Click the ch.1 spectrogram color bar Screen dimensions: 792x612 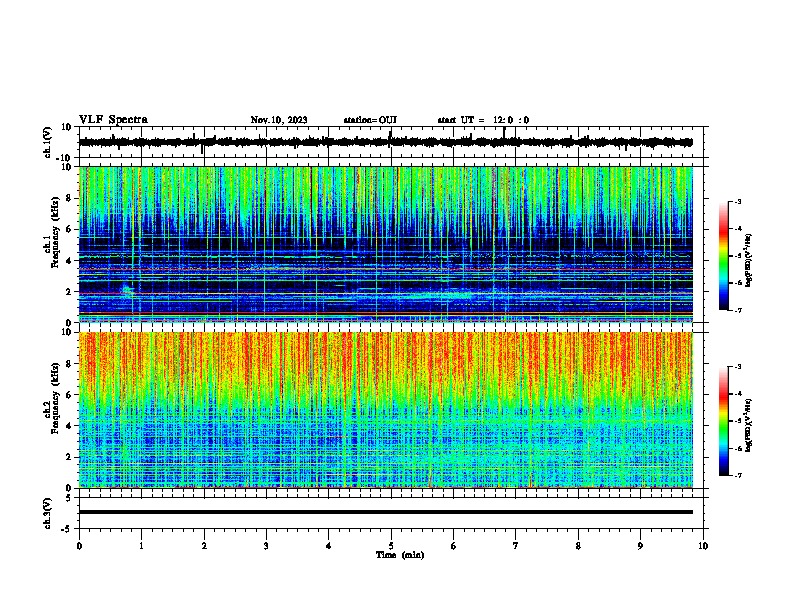tap(724, 256)
